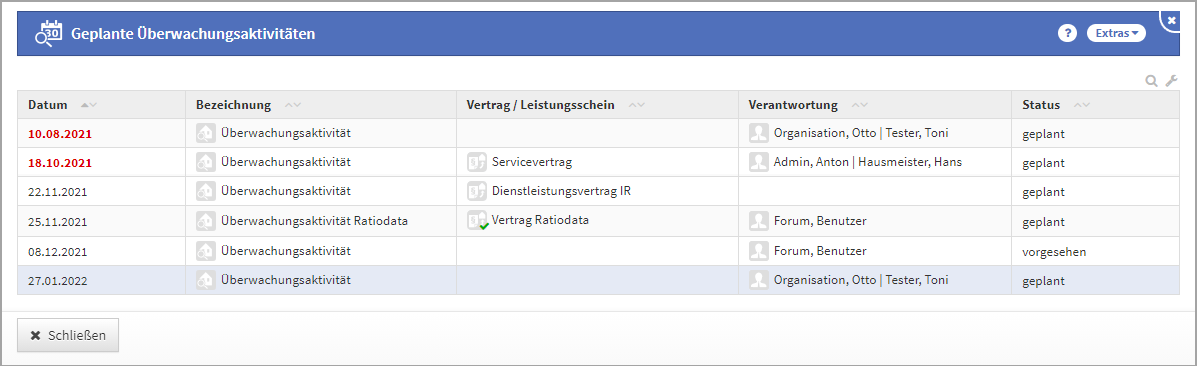Click the Dienstleistungsvertrag IR contract icon
The image size is (1197, 366).
point(477,191)
